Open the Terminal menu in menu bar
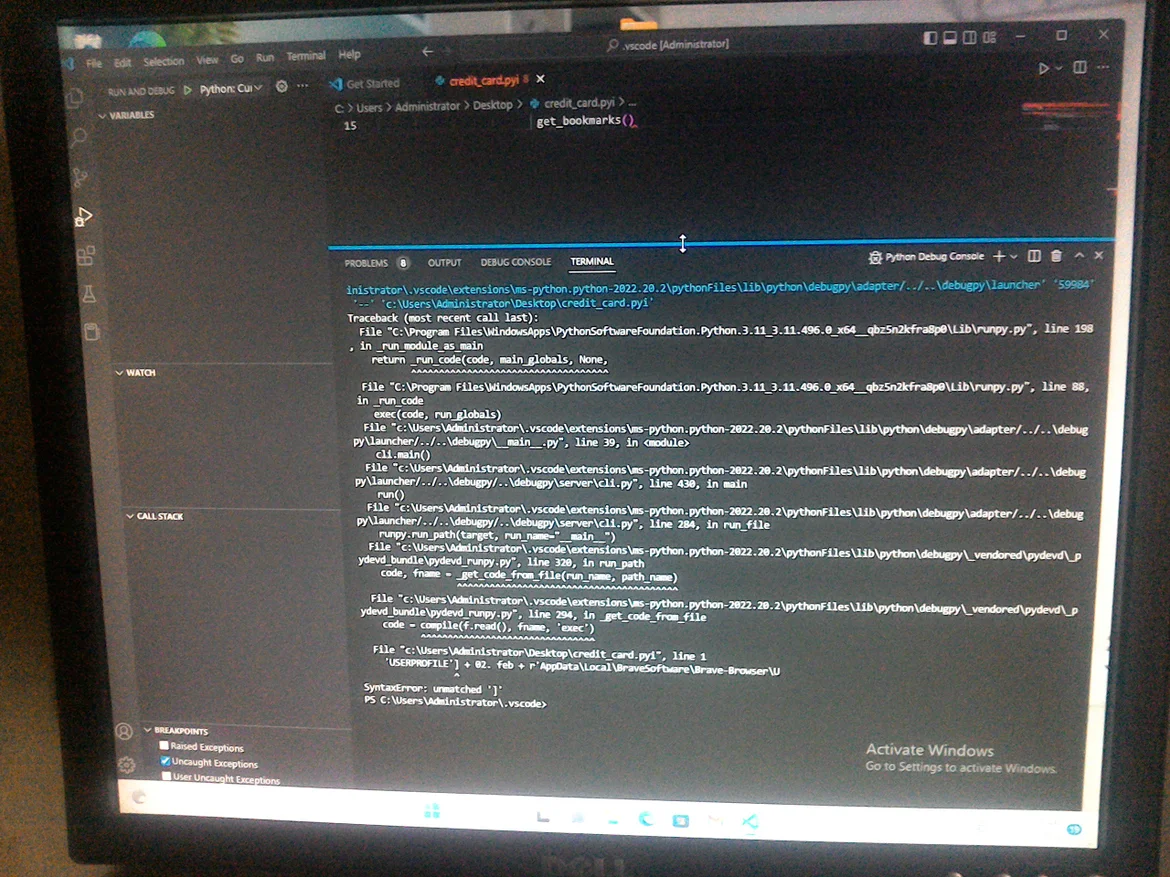Image resolution: width=1170 pixels, height=877 pixels. (x=306, y=57)
